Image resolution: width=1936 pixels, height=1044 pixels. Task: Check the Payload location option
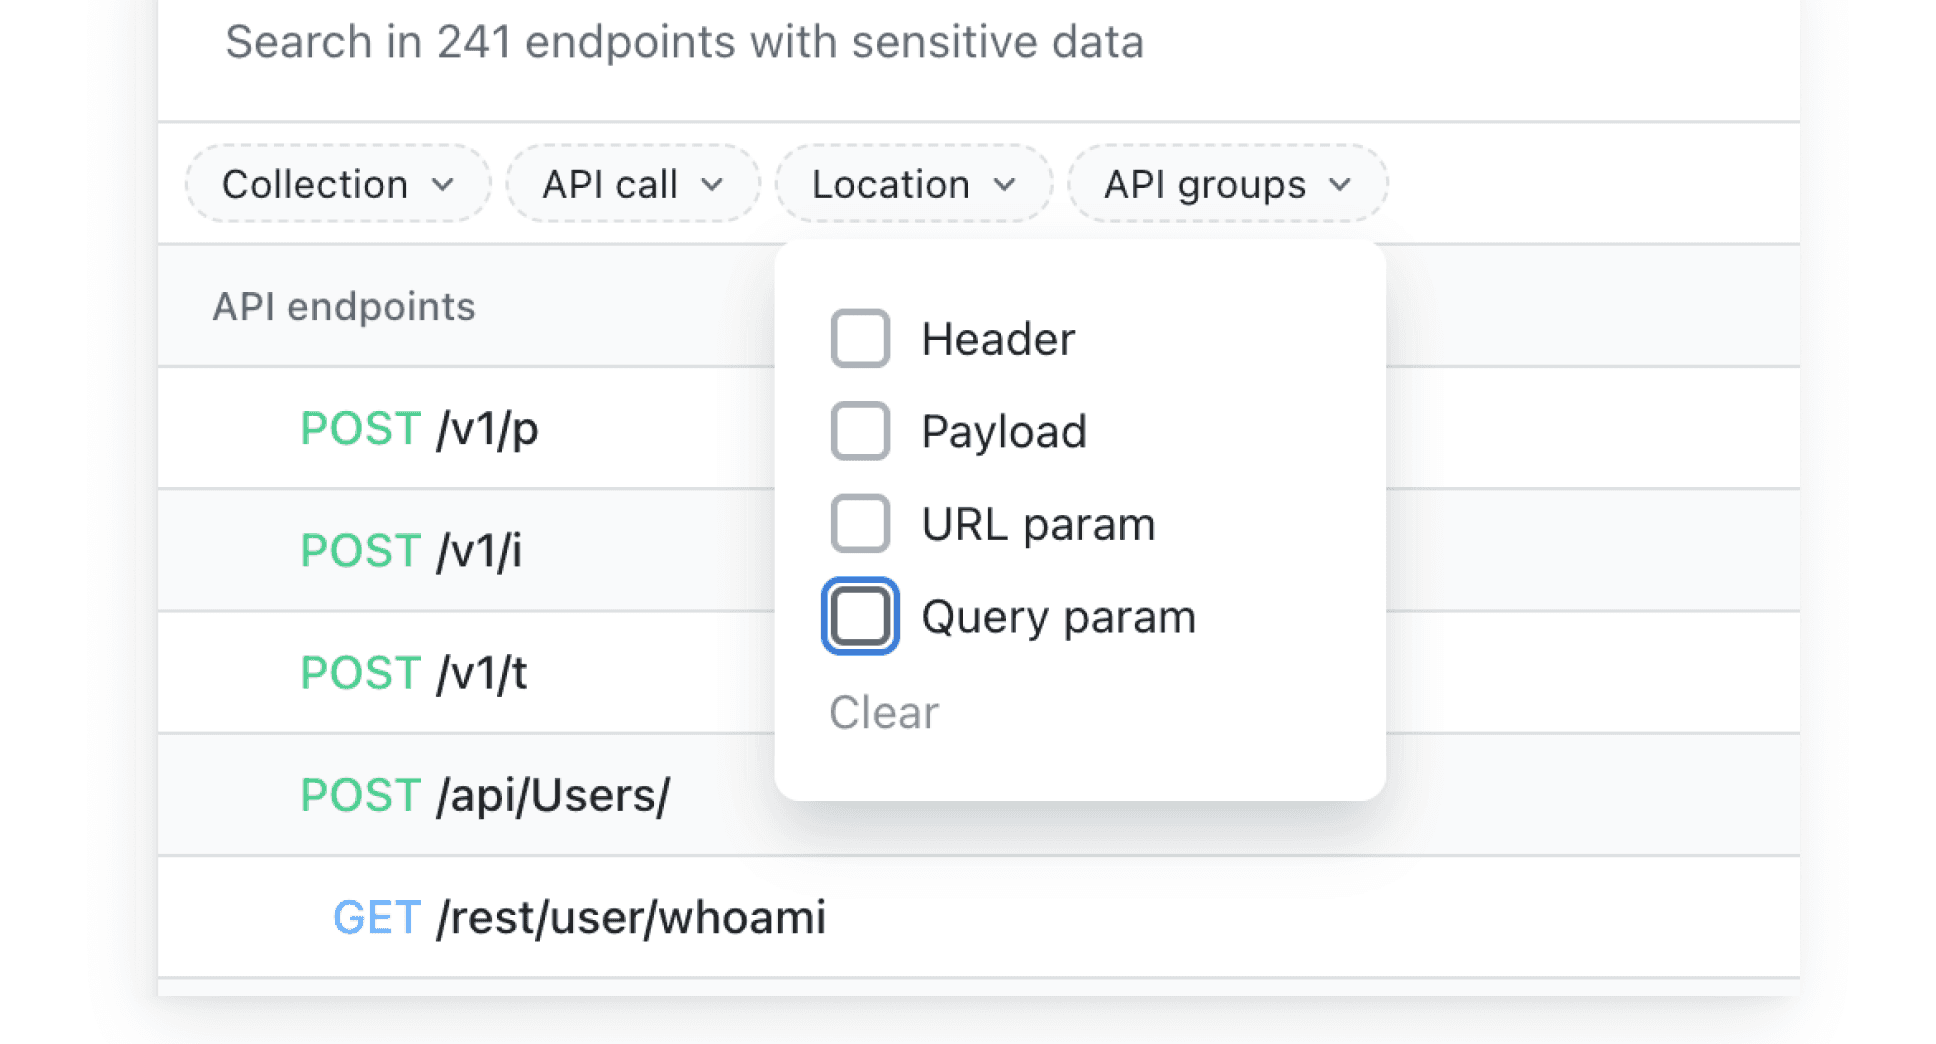pyautogui.click(x=859, y=430)
